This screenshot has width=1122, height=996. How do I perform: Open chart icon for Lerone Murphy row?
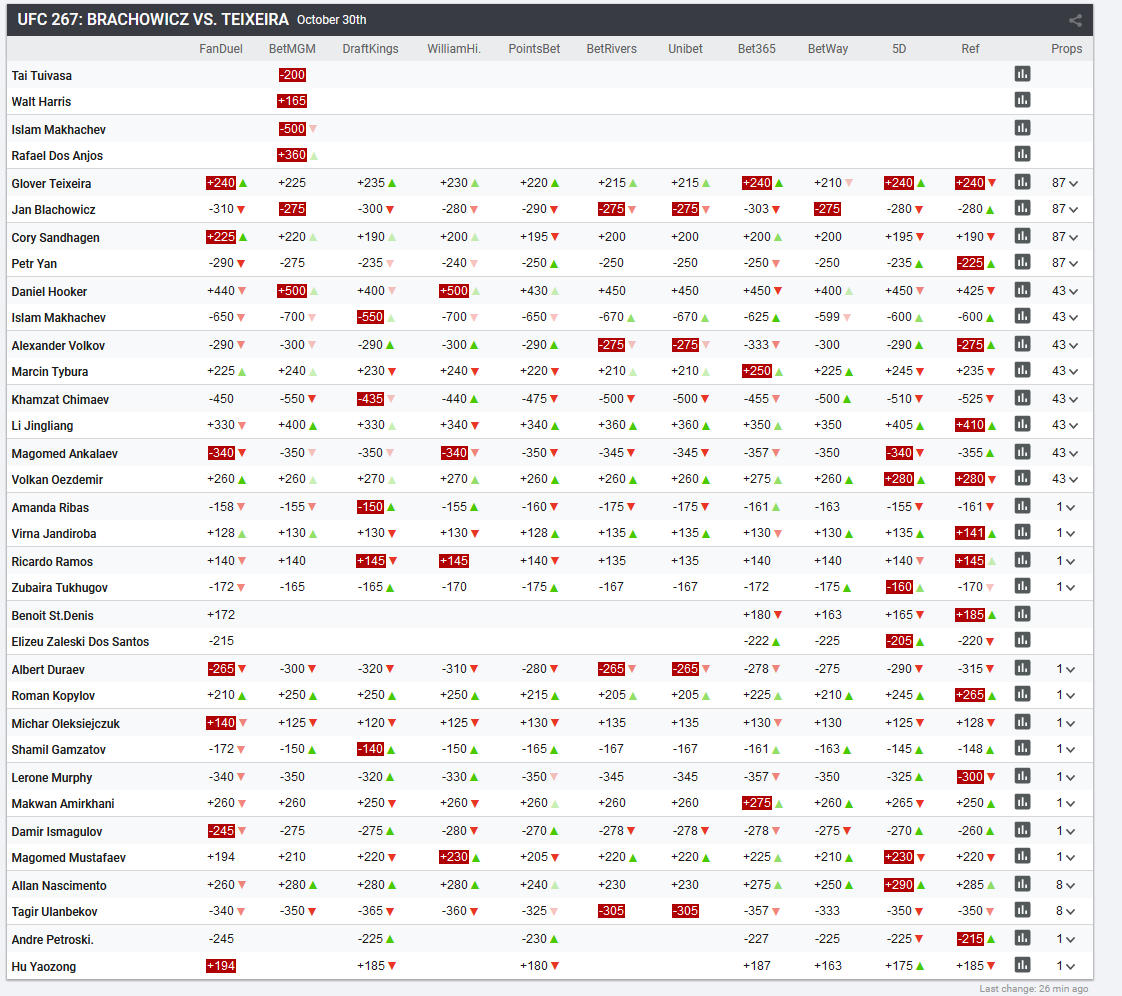[1023, 776]
